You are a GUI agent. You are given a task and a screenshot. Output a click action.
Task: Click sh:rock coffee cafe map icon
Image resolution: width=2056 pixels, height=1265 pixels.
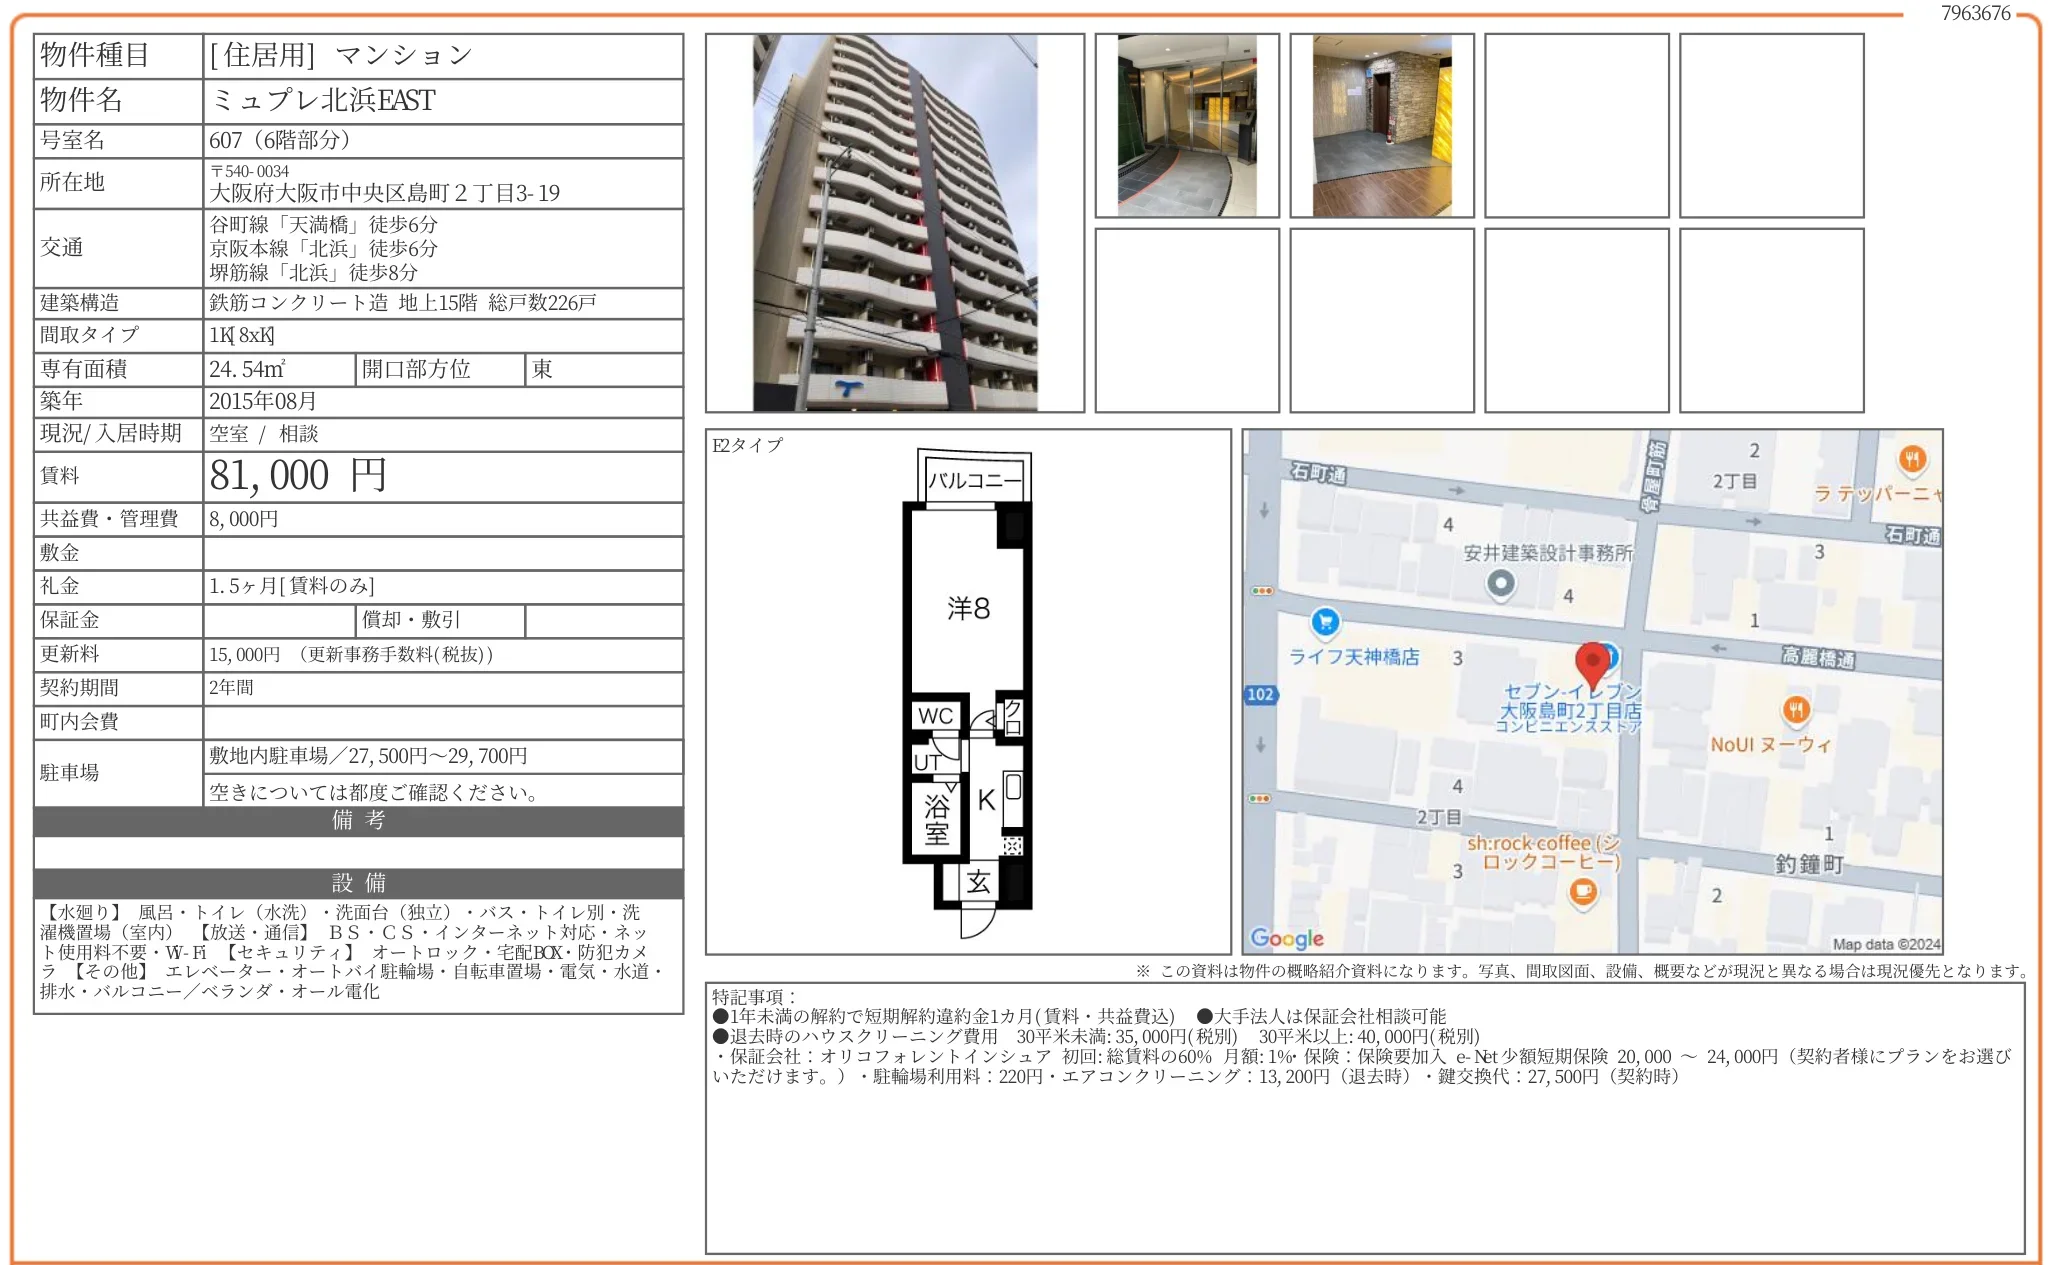tap(1582, 891)
